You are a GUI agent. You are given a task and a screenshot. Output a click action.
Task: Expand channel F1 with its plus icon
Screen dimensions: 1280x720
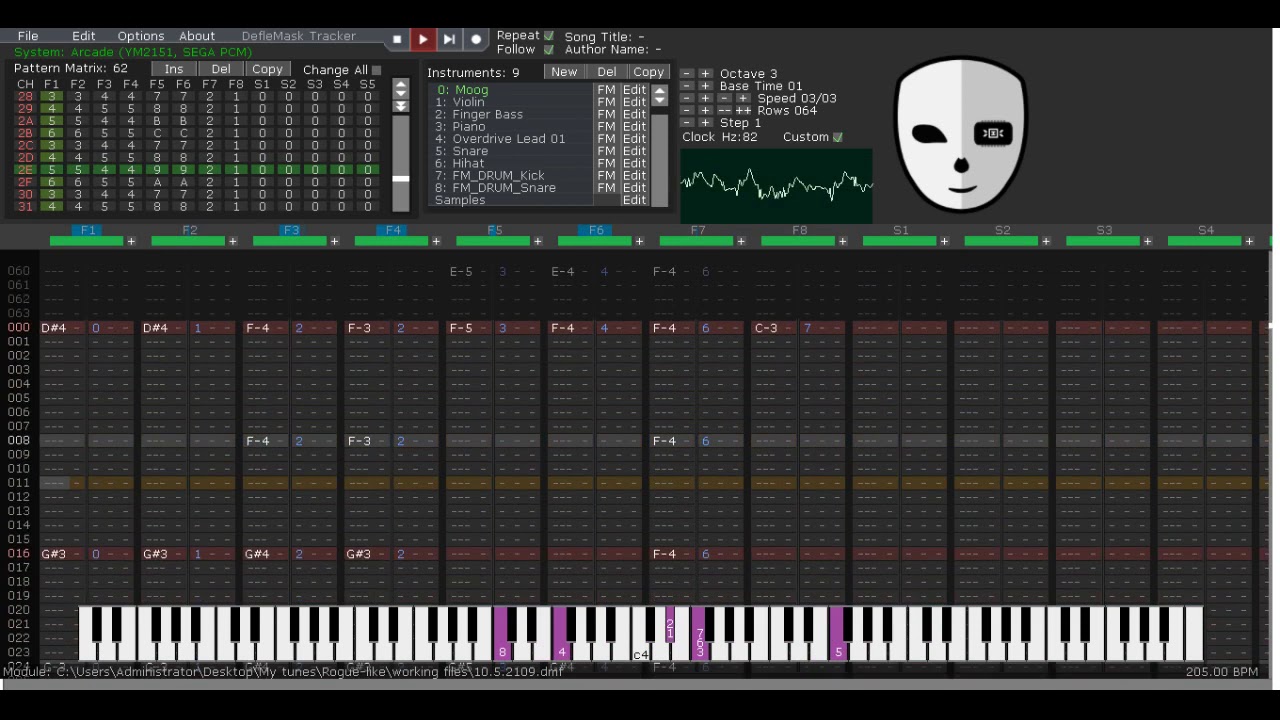[131, 241]
